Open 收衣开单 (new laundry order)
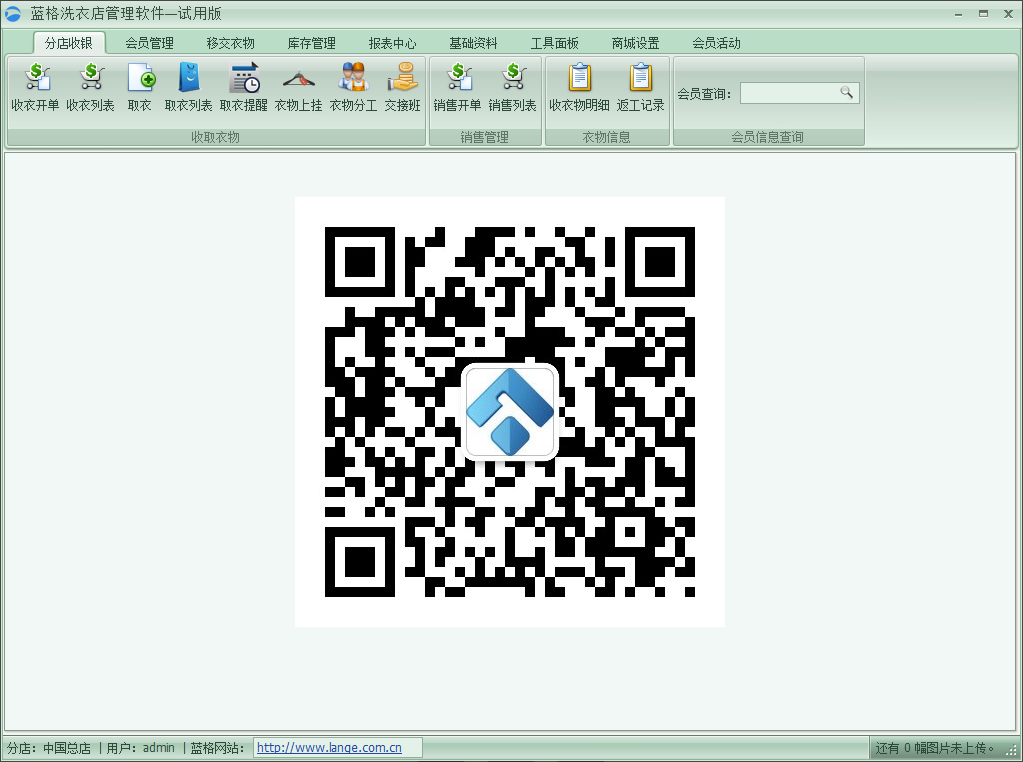The height and width of the screenshot is (762, 1023). pos(35,87)
